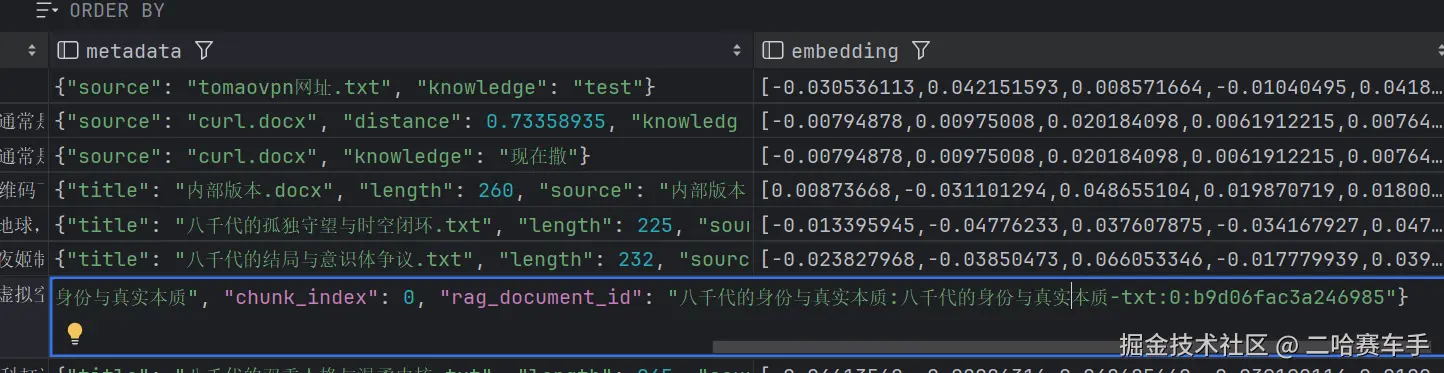Toggle sort arrows on the leftmost column
1444x373 pixels.
coord(32,50)
